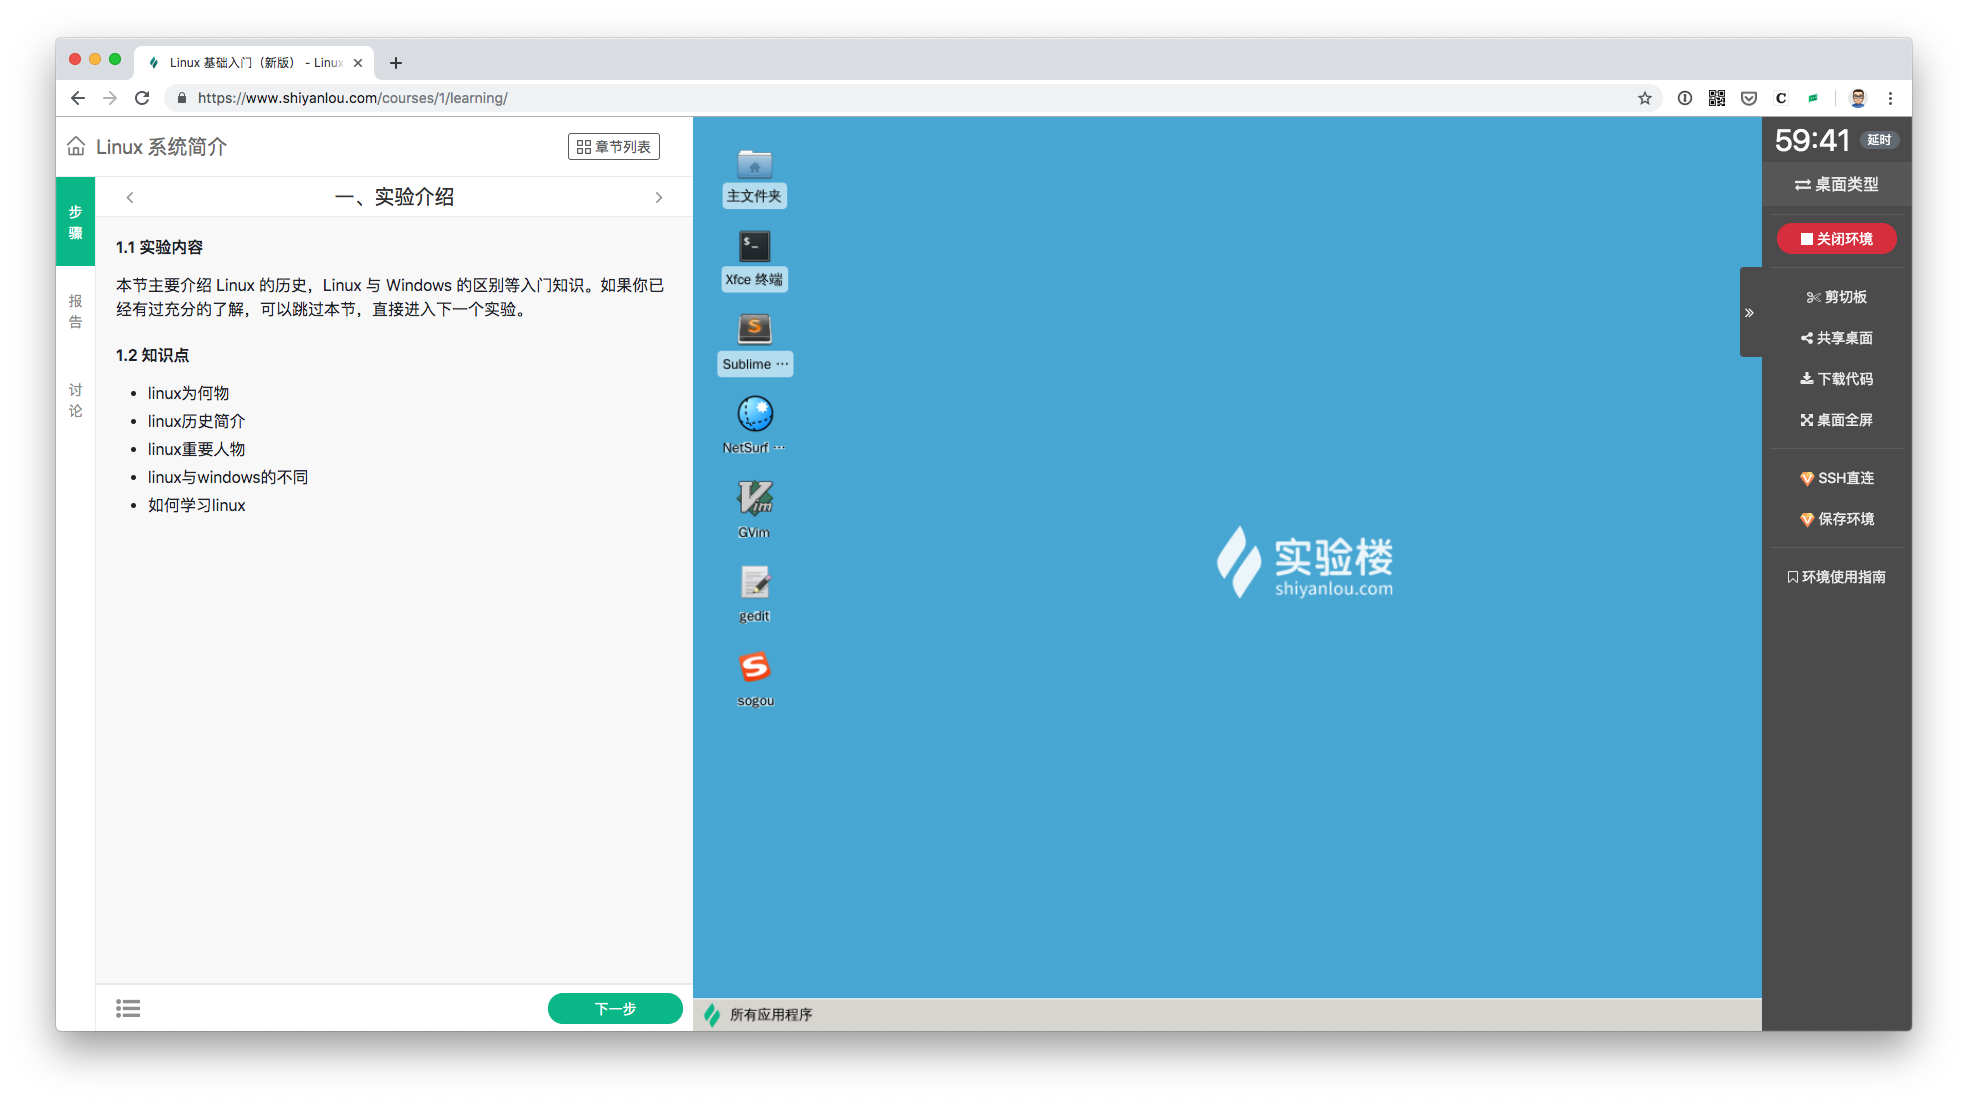Viewport: 1968px width, 1105px height.
Task: Open the home folder desktop icon
Action: [754, 165]
